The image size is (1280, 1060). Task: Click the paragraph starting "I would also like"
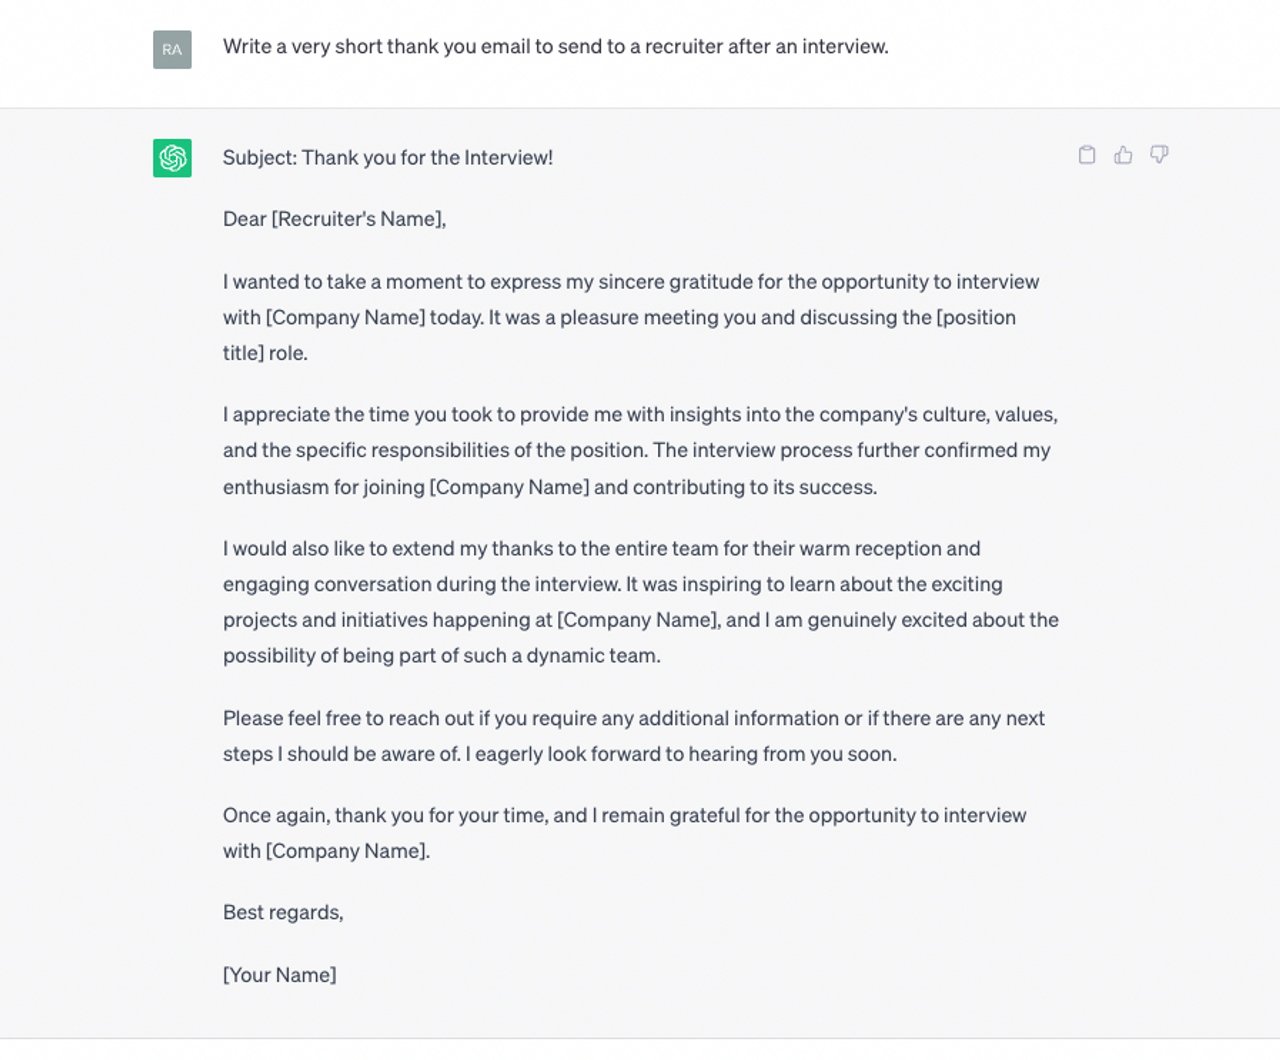(640, 584)
